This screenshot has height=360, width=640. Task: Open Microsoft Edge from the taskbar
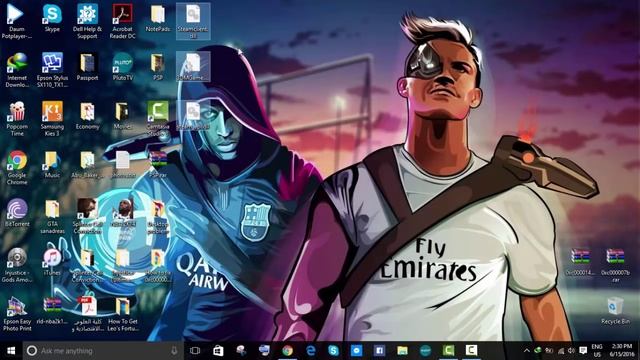click(x=310, y=351)
